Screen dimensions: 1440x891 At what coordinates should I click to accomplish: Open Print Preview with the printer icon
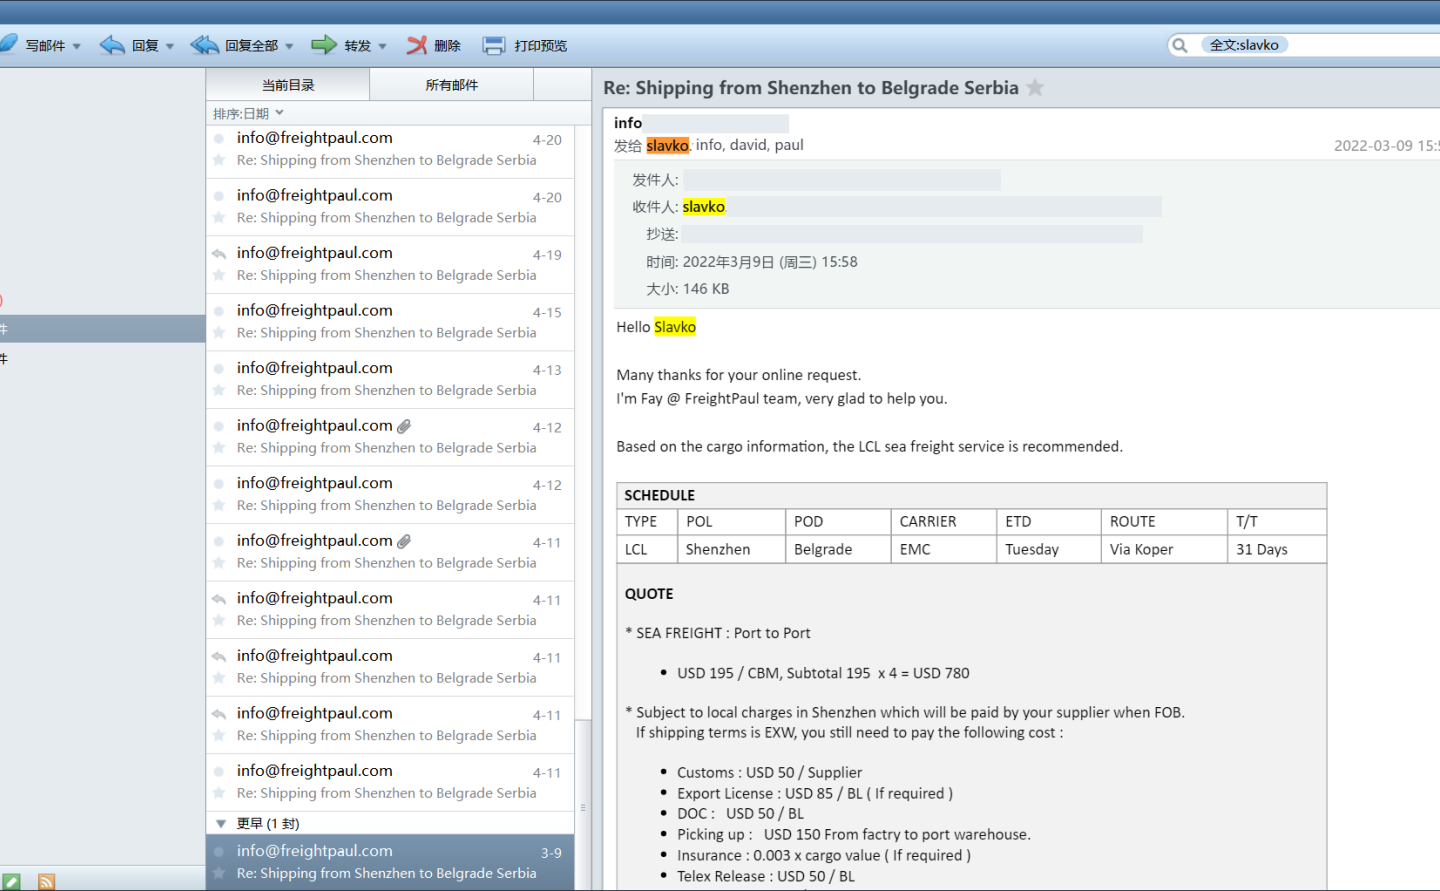pyautogui.click(x=494, y=45)
